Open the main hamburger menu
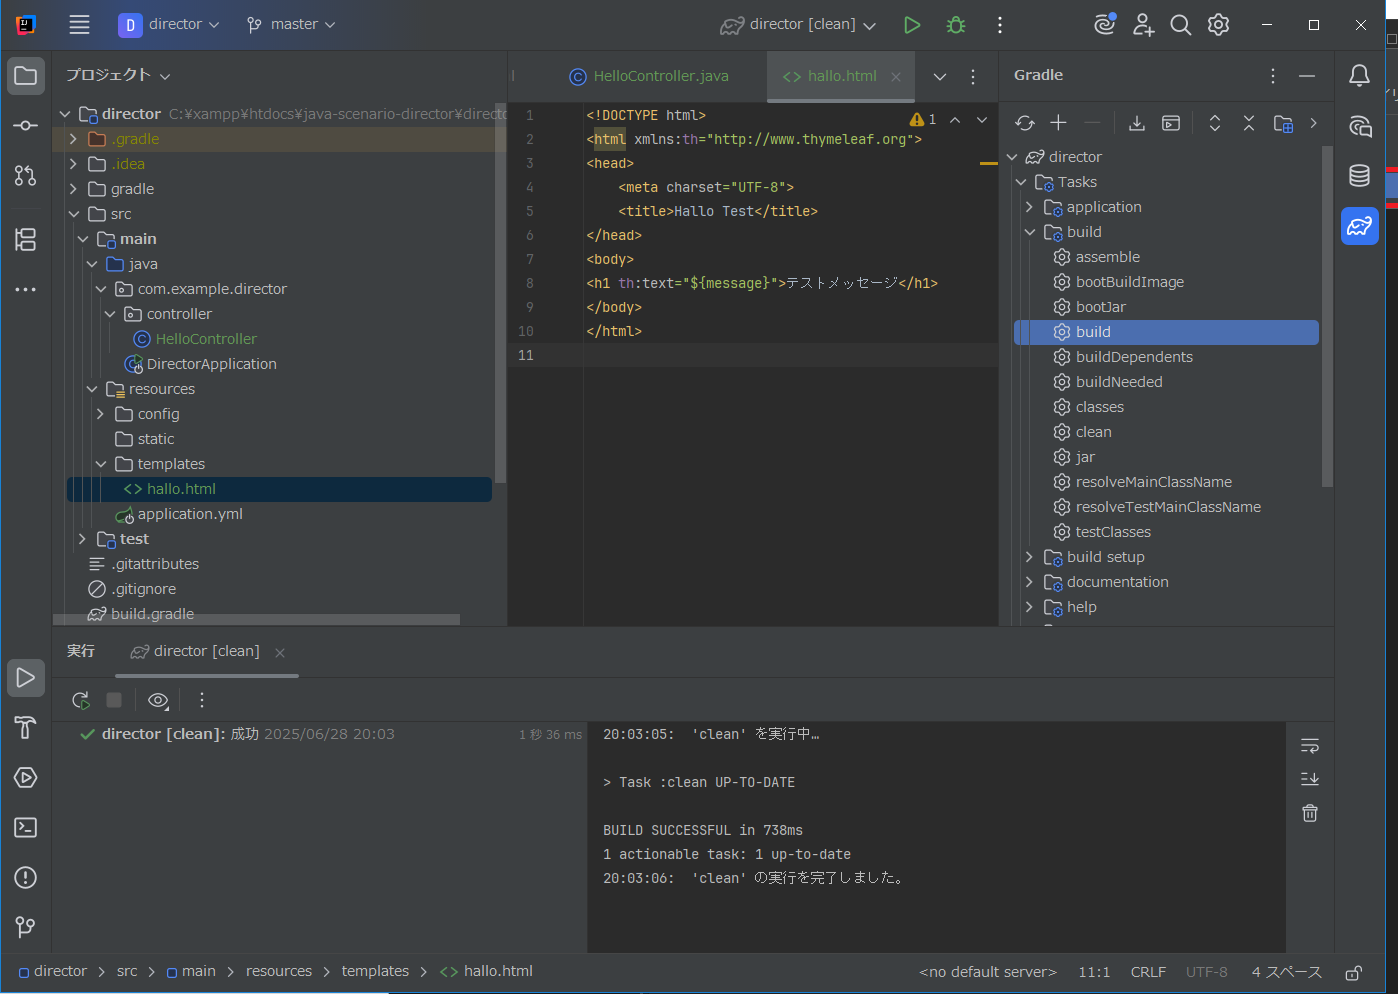This screenshot has height=994, width=1398. (x=79, y=25)
